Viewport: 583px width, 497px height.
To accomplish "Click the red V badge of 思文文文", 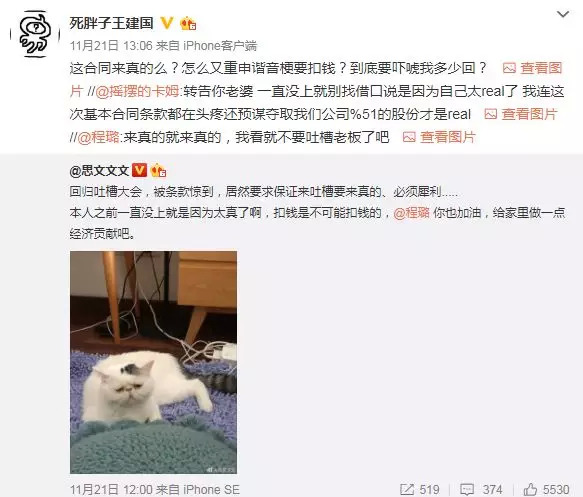I will pyautogui.click(x=139, y=170).
